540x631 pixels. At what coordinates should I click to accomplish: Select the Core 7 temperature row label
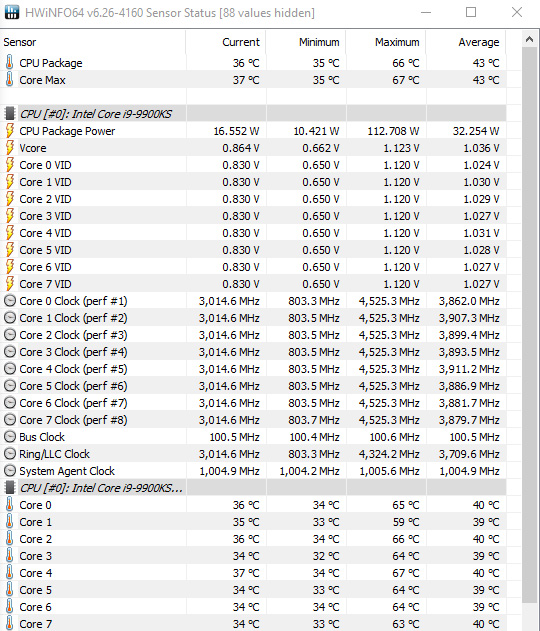[35, 623]
